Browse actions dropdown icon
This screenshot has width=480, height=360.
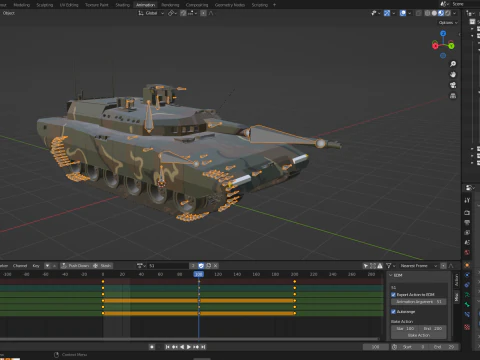[141, 266]
